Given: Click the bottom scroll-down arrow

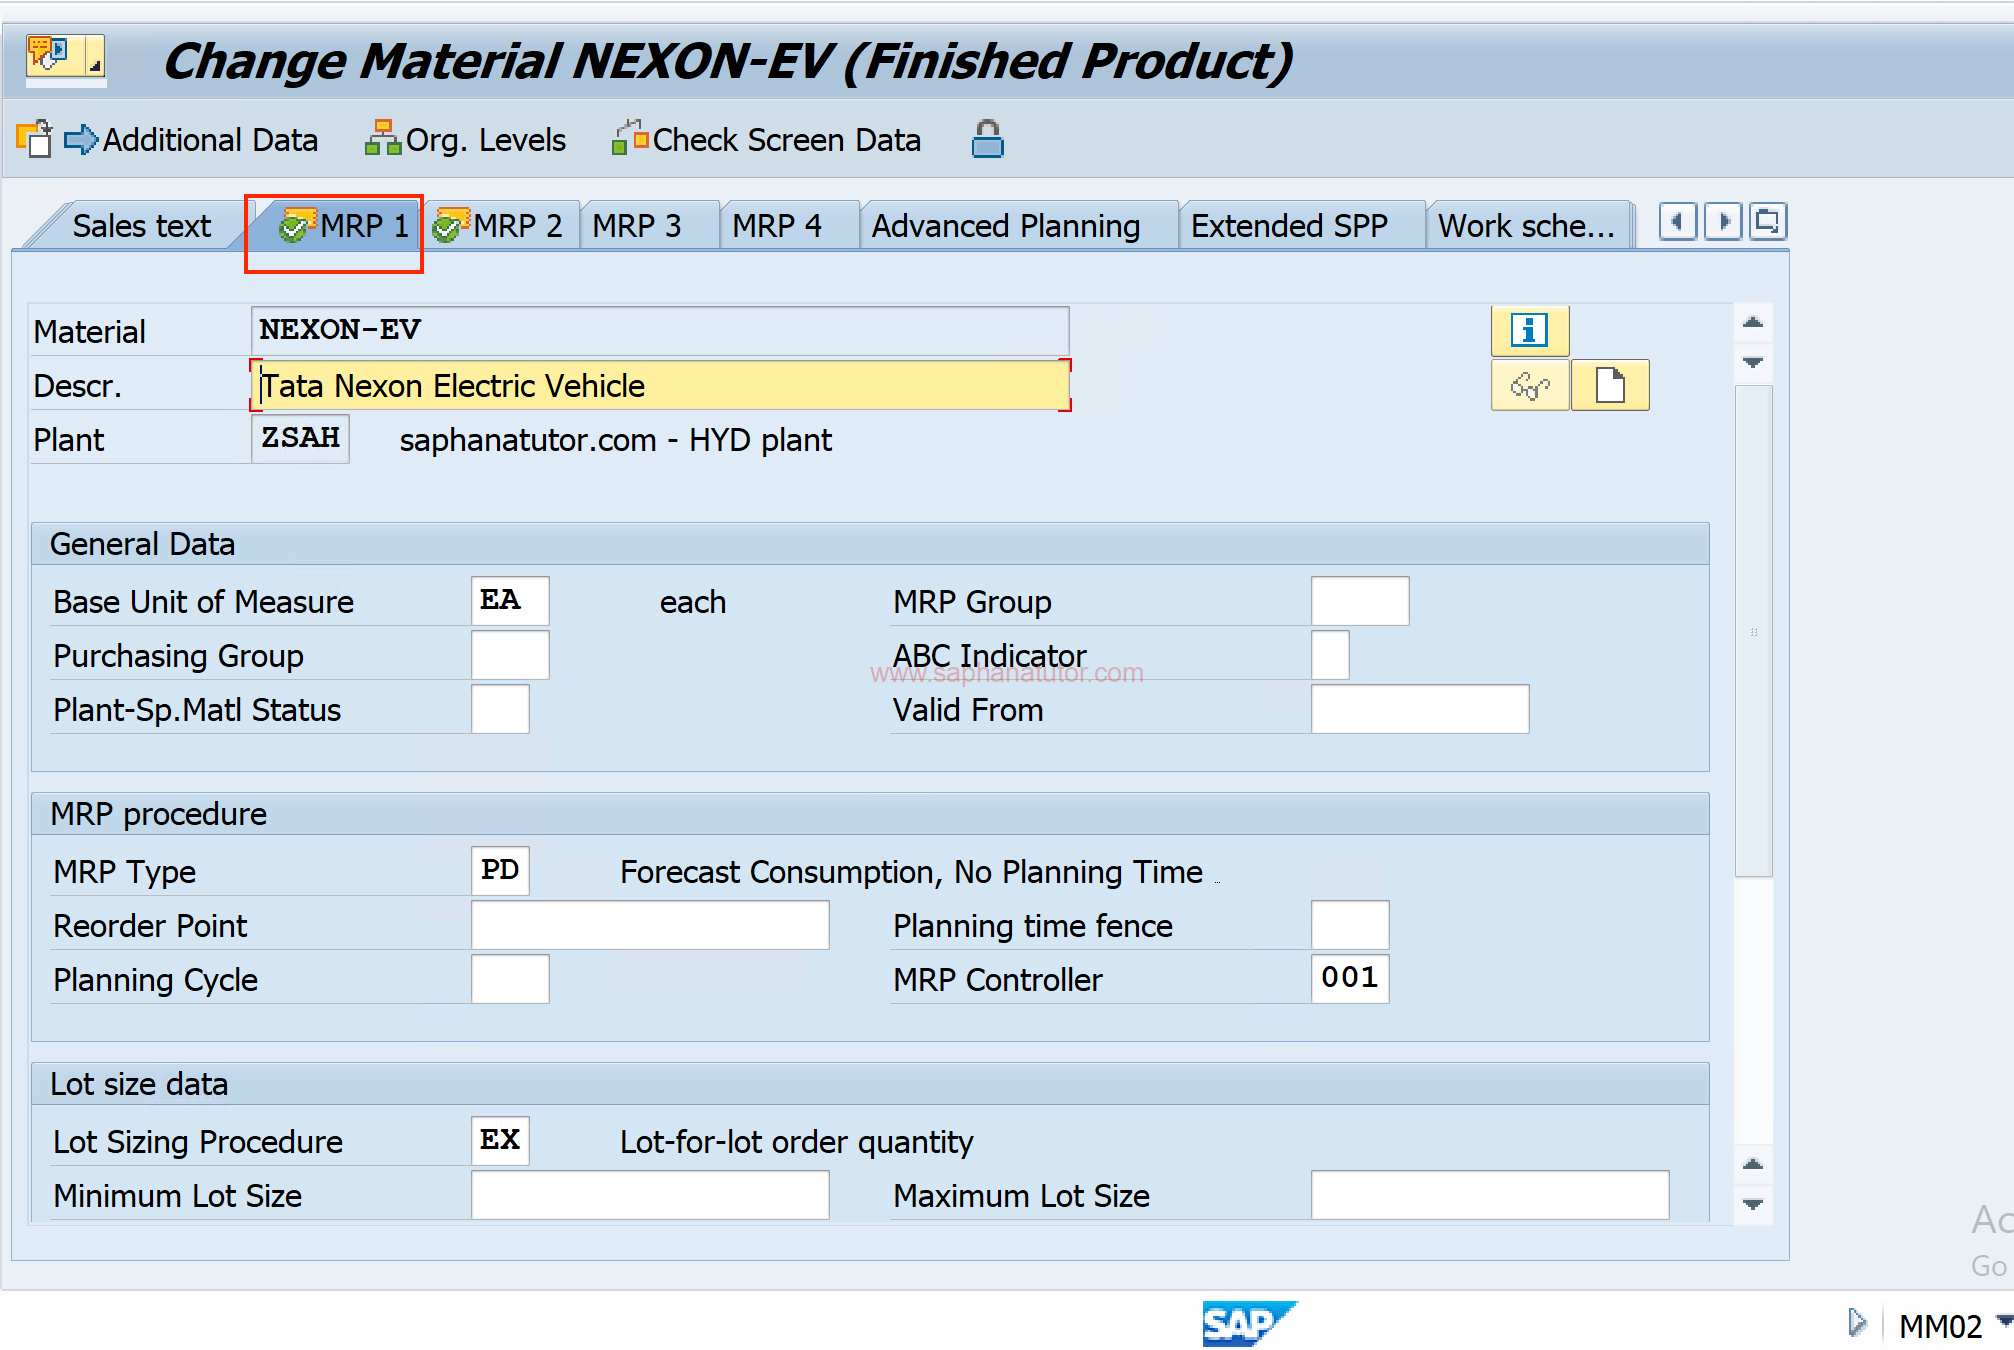Looking at the screenshot, I should (x=1753, y=1204).
